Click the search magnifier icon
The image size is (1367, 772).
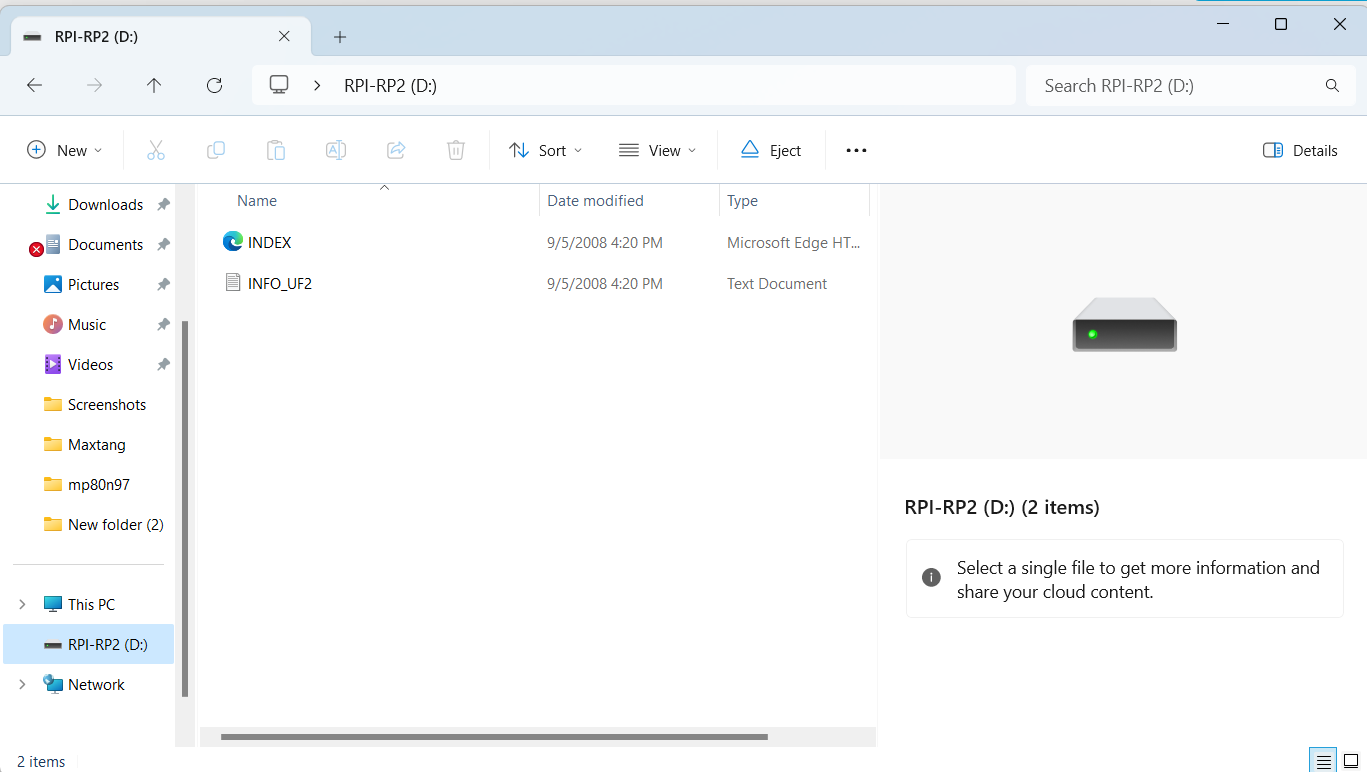(x=1332, y=86)
